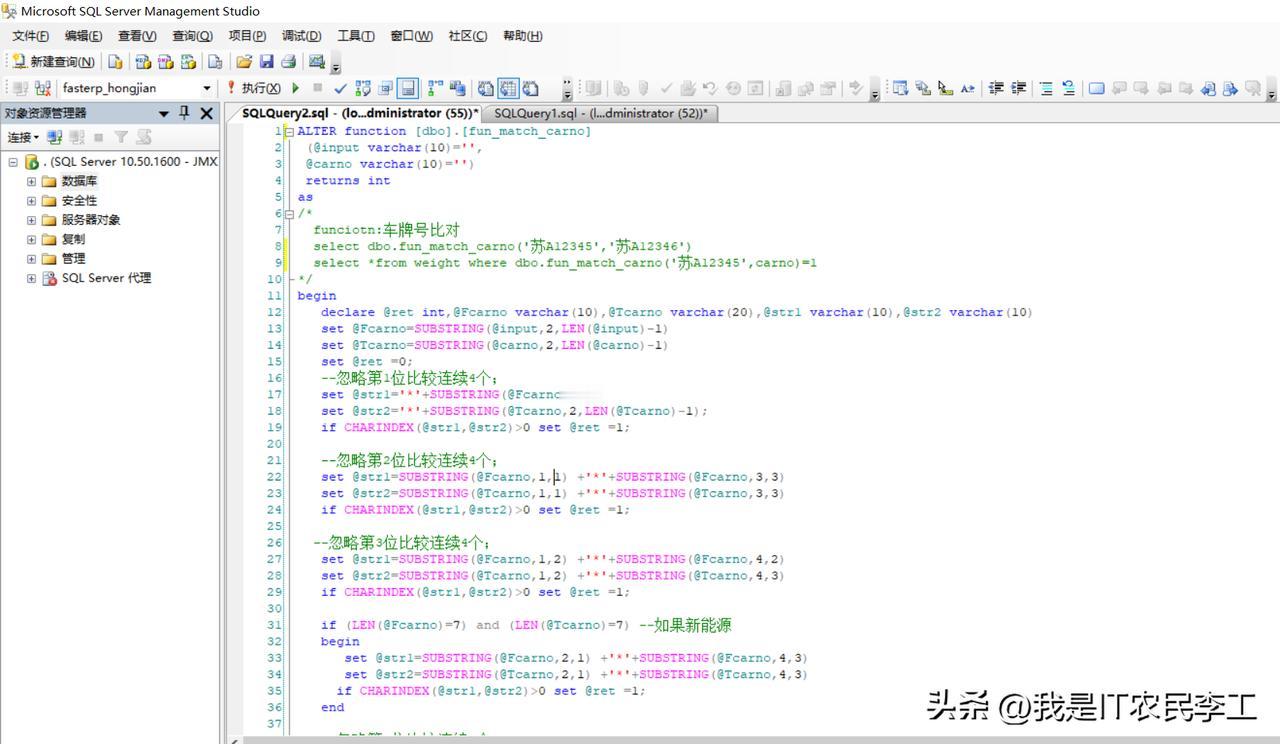The width and height of the screenshot is (1280, 744).
Task: Click the Database Engine Query icon
Action: point(116,62)
